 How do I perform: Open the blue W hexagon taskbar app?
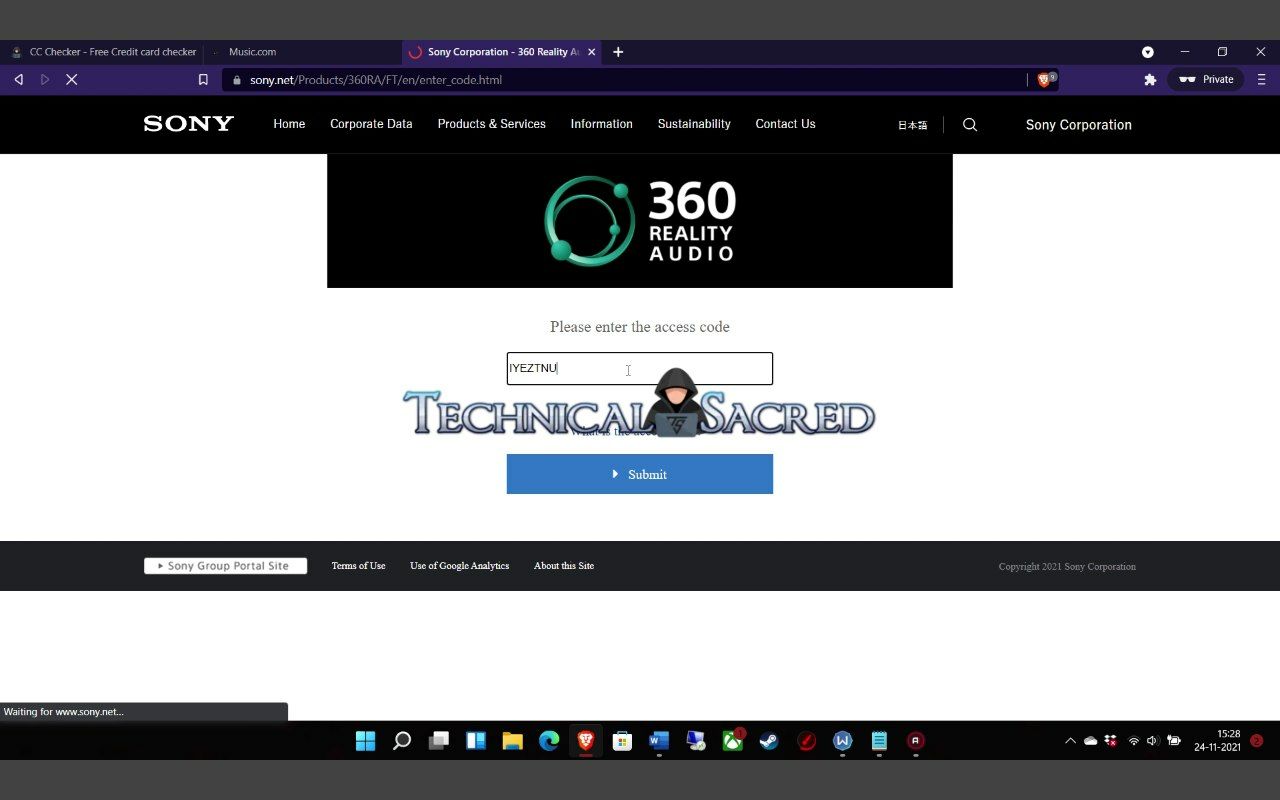click(843, 741)
